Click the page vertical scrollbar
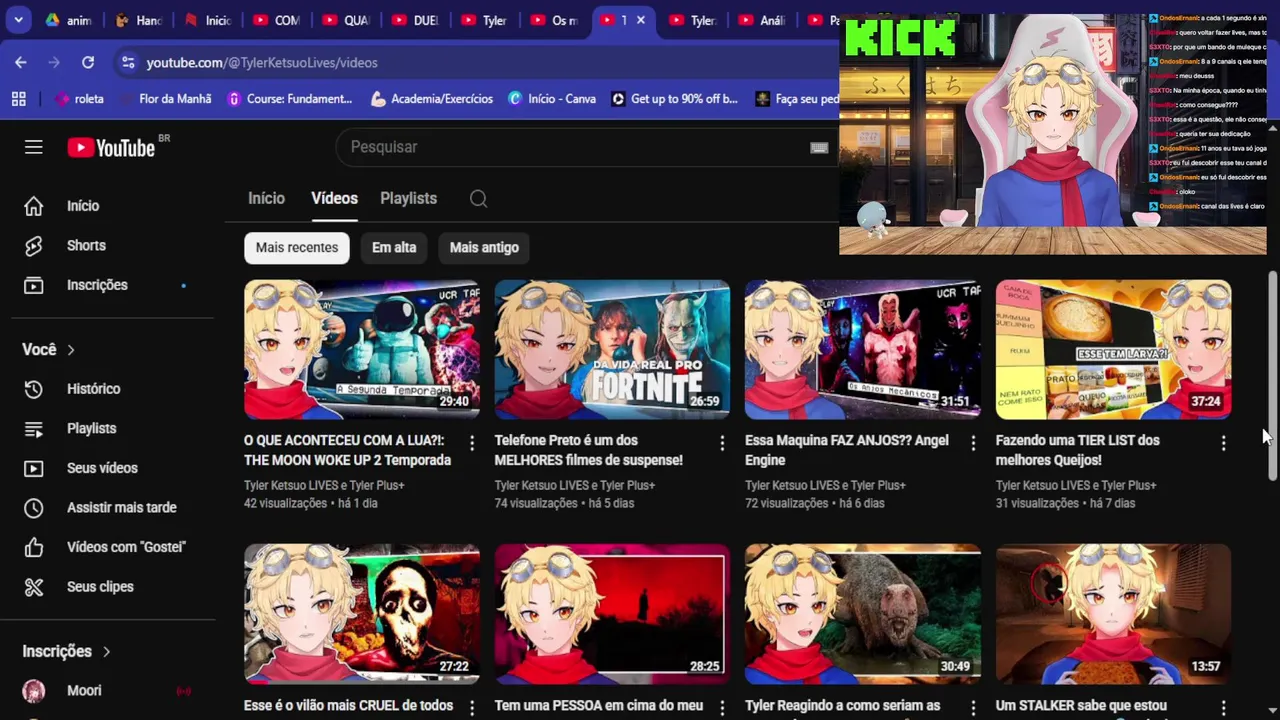1280x720 pixels. (1272, 375)
